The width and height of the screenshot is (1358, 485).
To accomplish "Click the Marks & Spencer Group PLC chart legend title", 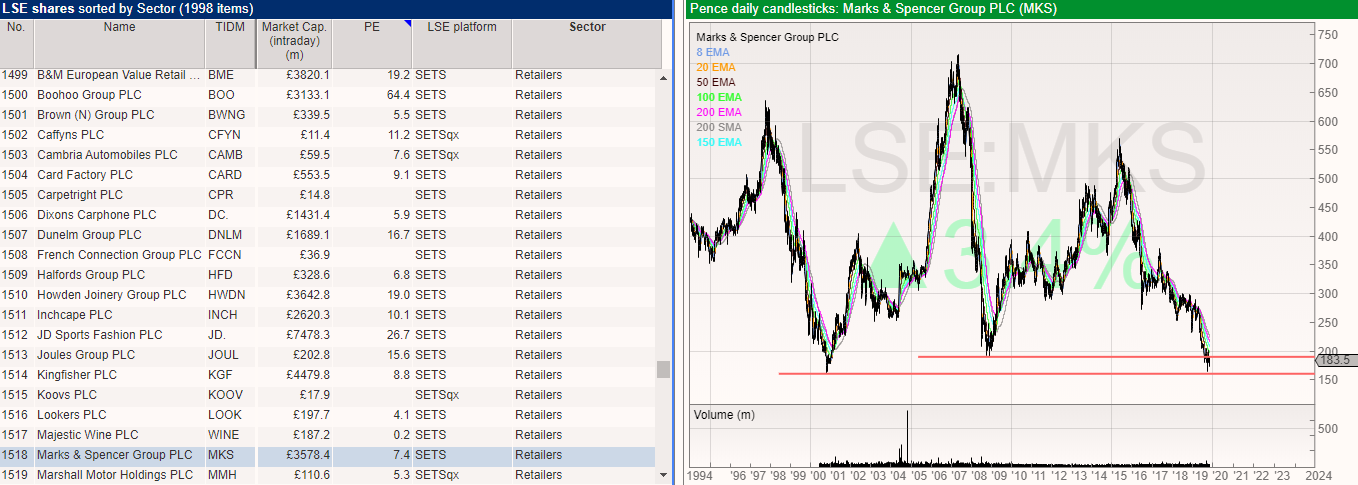I will [x=767, y=37].
